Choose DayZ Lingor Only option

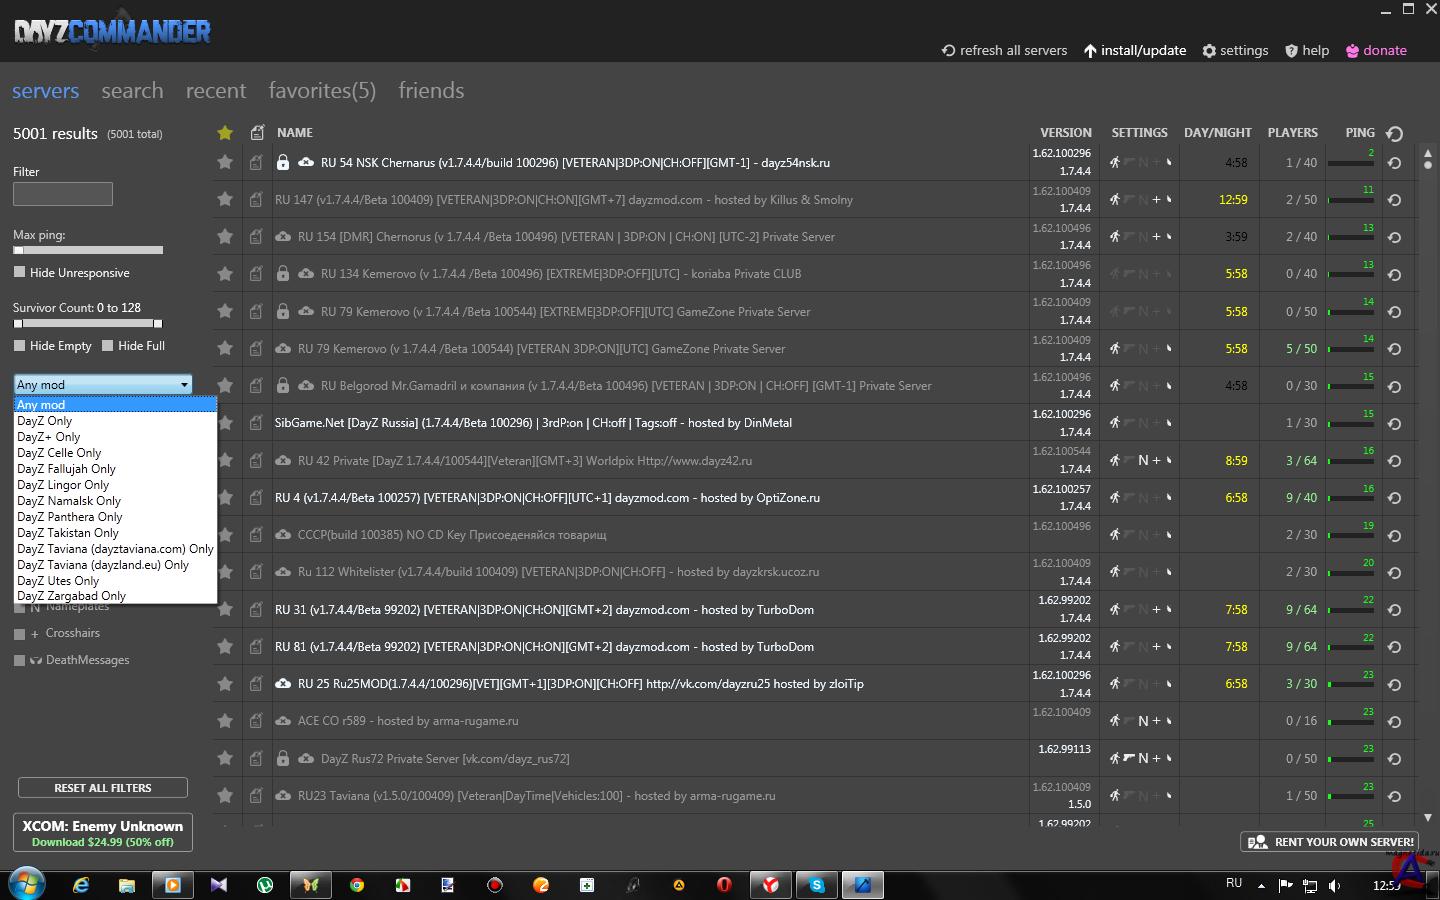click(x=63, y=485)
